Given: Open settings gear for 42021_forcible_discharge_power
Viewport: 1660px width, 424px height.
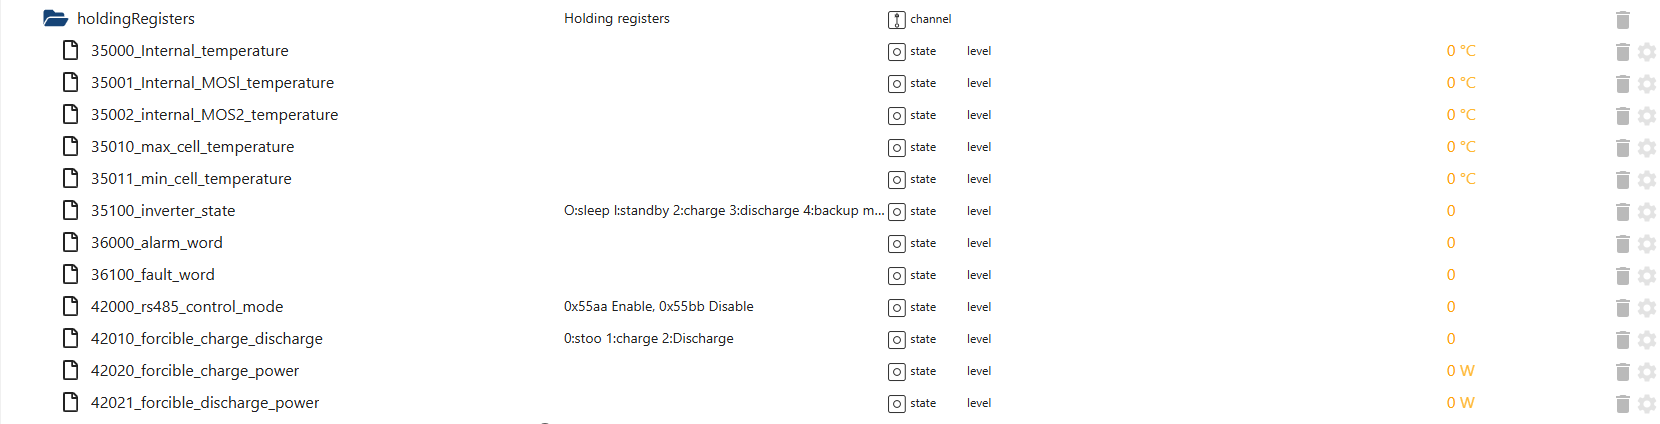Looking at the screenshot, I should (x=1646, y=403).
